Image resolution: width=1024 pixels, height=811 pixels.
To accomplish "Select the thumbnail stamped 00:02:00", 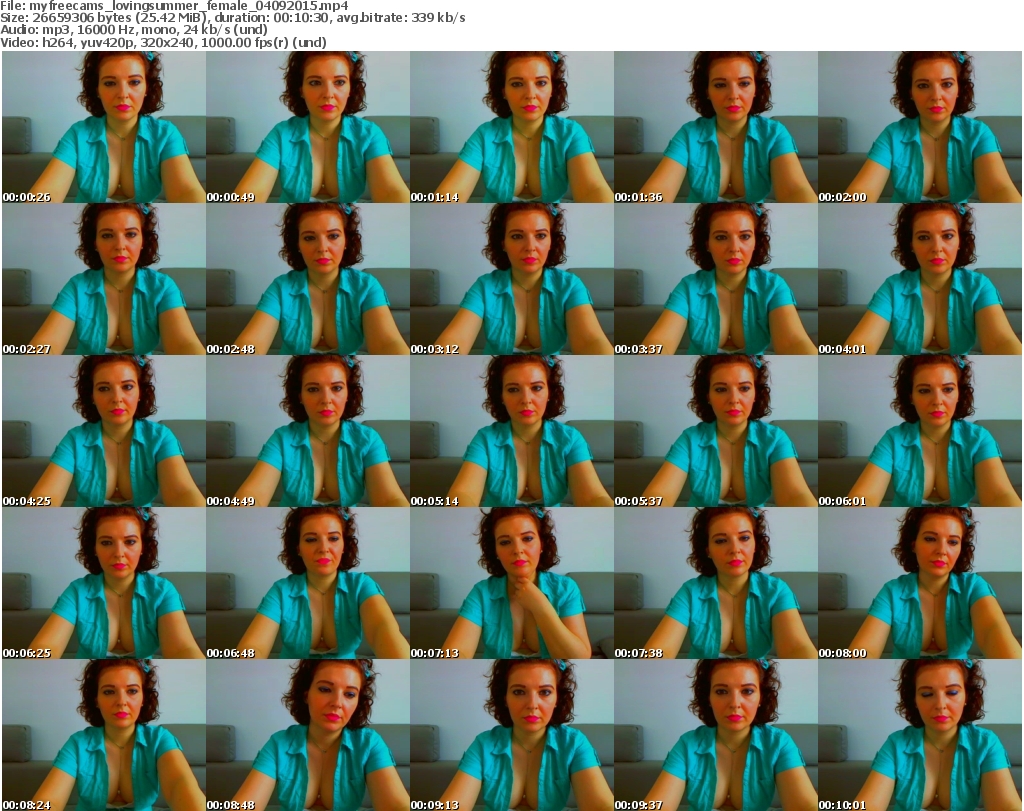I will 920,127.
